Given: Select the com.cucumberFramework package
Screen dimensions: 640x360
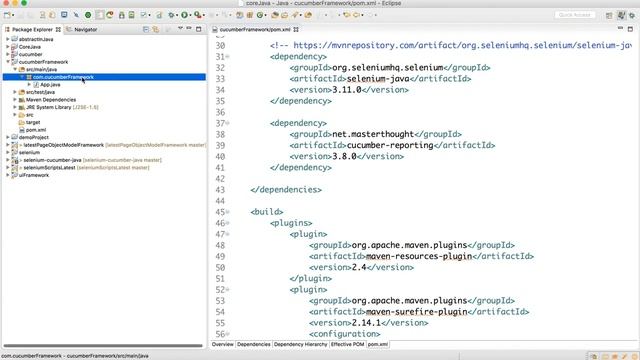Looking at the screenshot, I should 63,77.
